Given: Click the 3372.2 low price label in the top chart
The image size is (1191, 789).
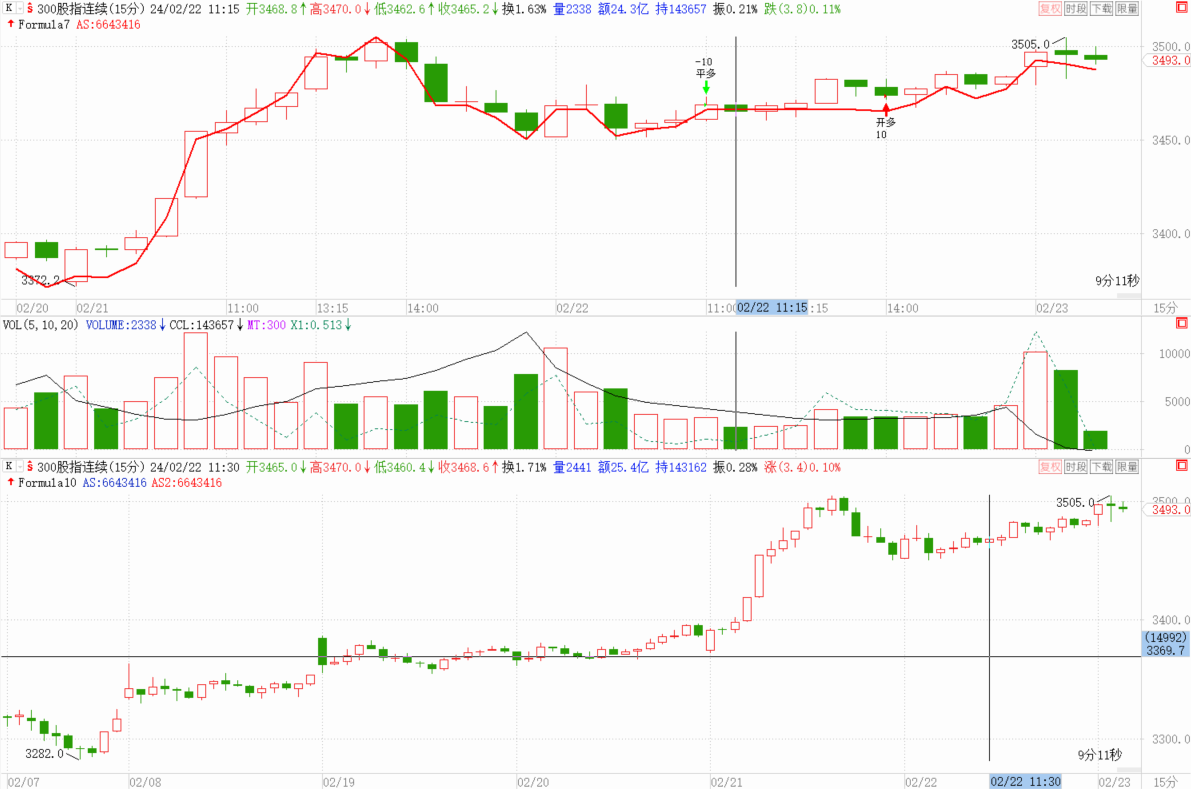Looking at the screenshot, I should [x=40, y=280].
